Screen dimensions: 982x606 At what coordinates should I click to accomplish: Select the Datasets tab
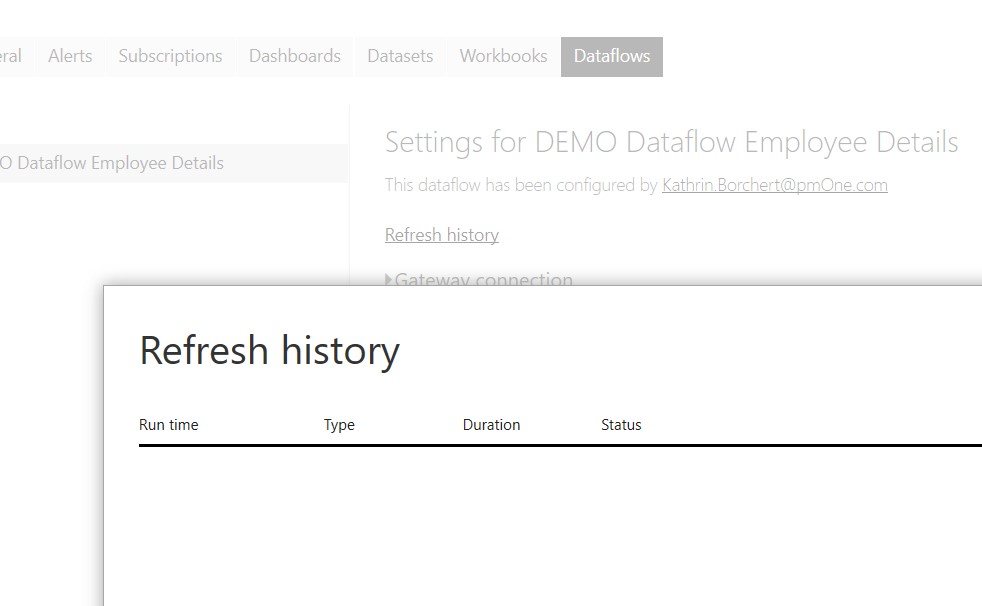(400, 56)
